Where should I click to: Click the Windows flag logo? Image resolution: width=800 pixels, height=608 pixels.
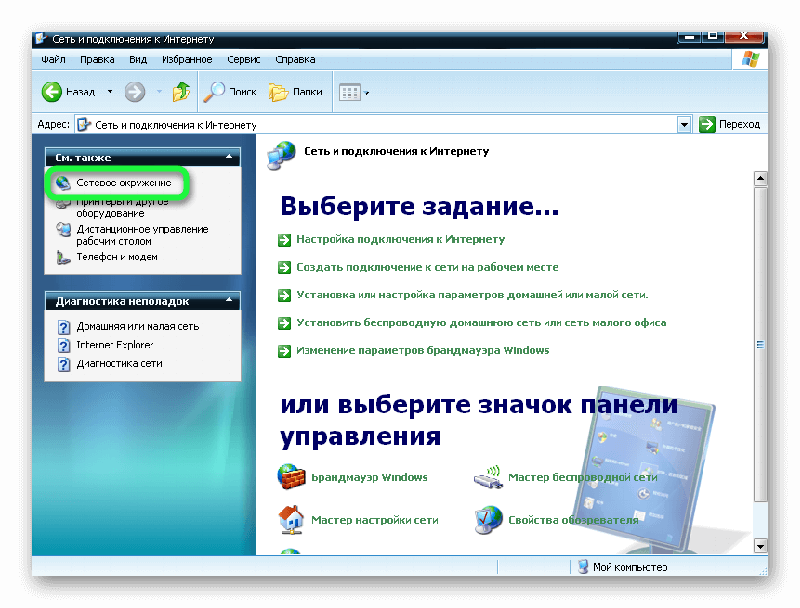coord(750,59)
